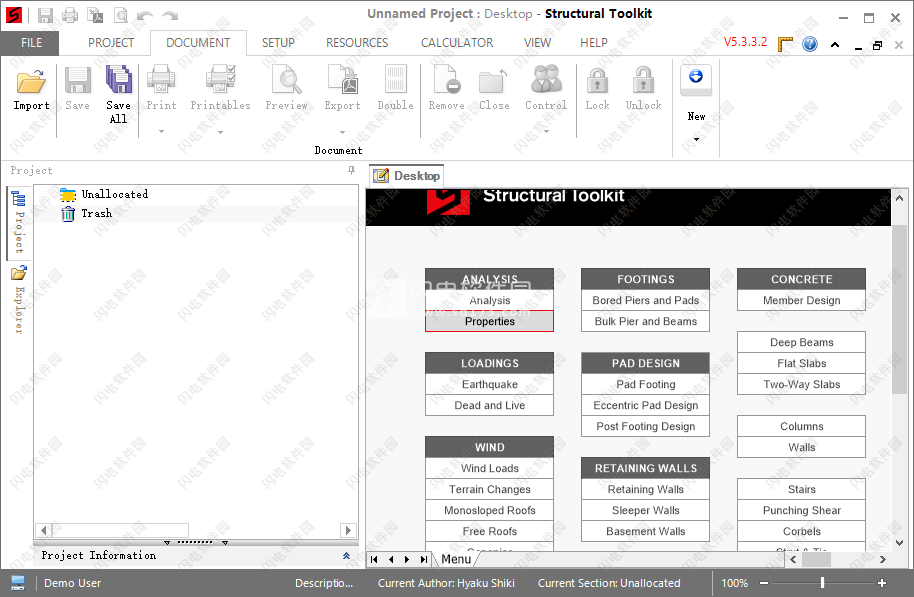Open the Punching Shear module
914x597 pixels.
coord(801,510)
